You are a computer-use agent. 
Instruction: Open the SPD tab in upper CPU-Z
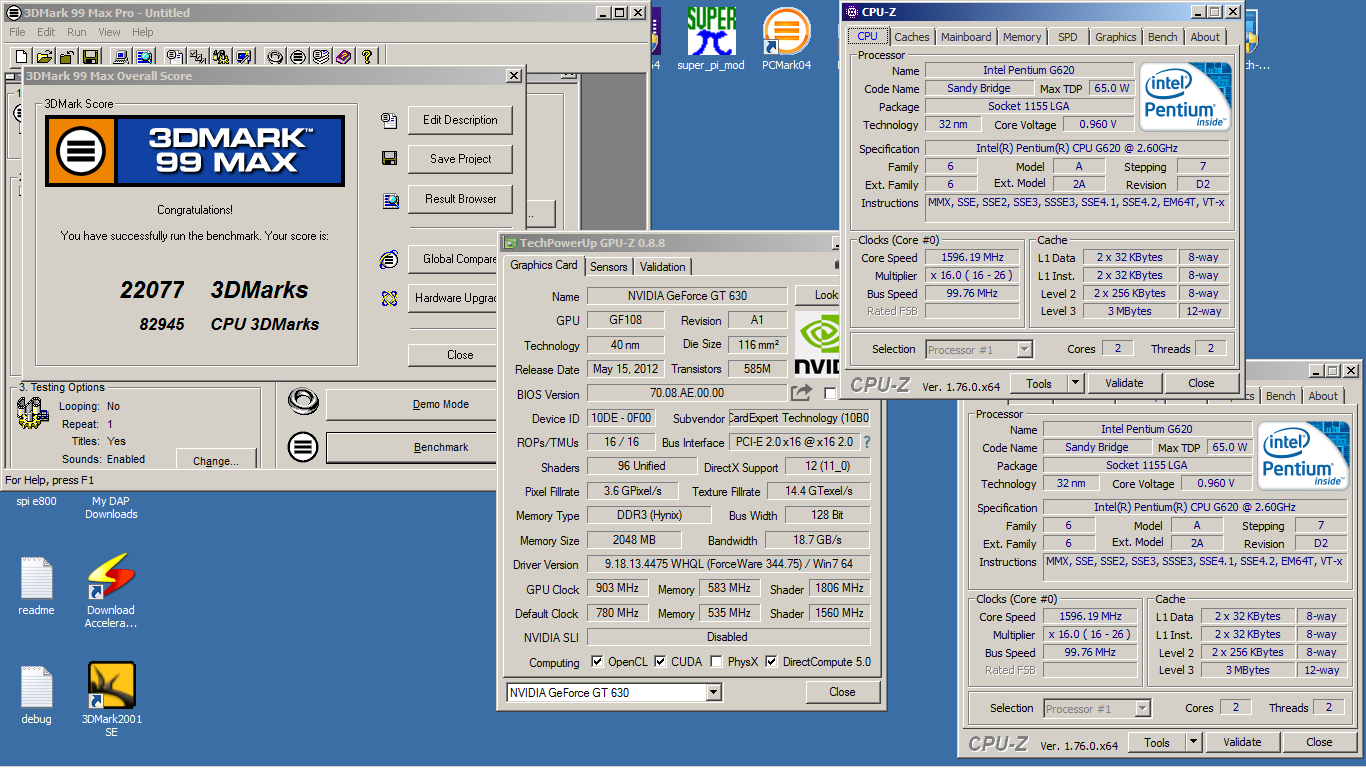tap(1068, 37)
